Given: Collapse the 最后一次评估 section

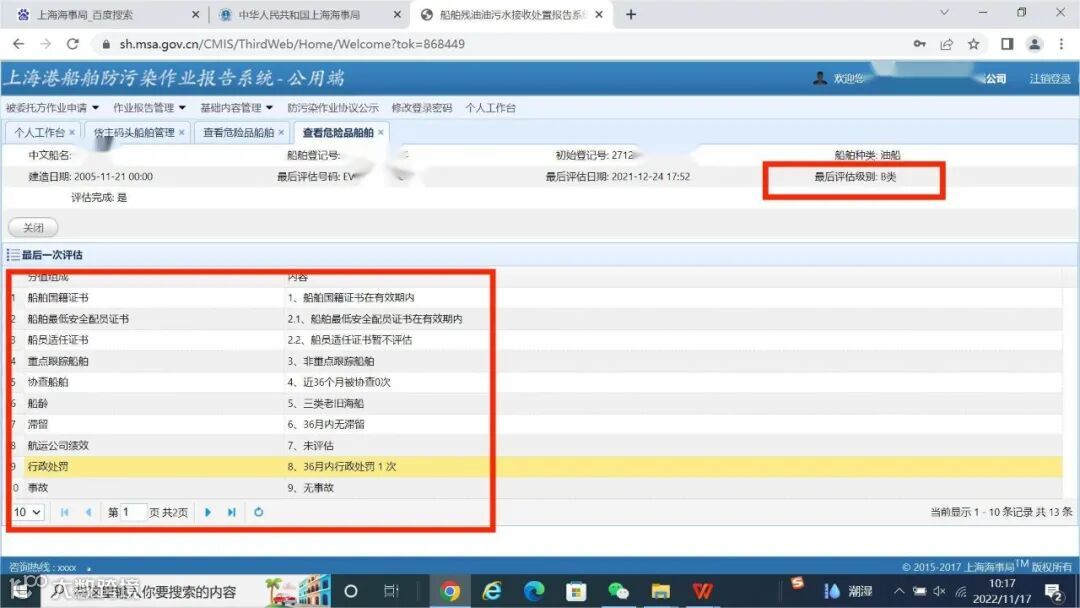Looking at the screenshot, I should click(12, 255).
